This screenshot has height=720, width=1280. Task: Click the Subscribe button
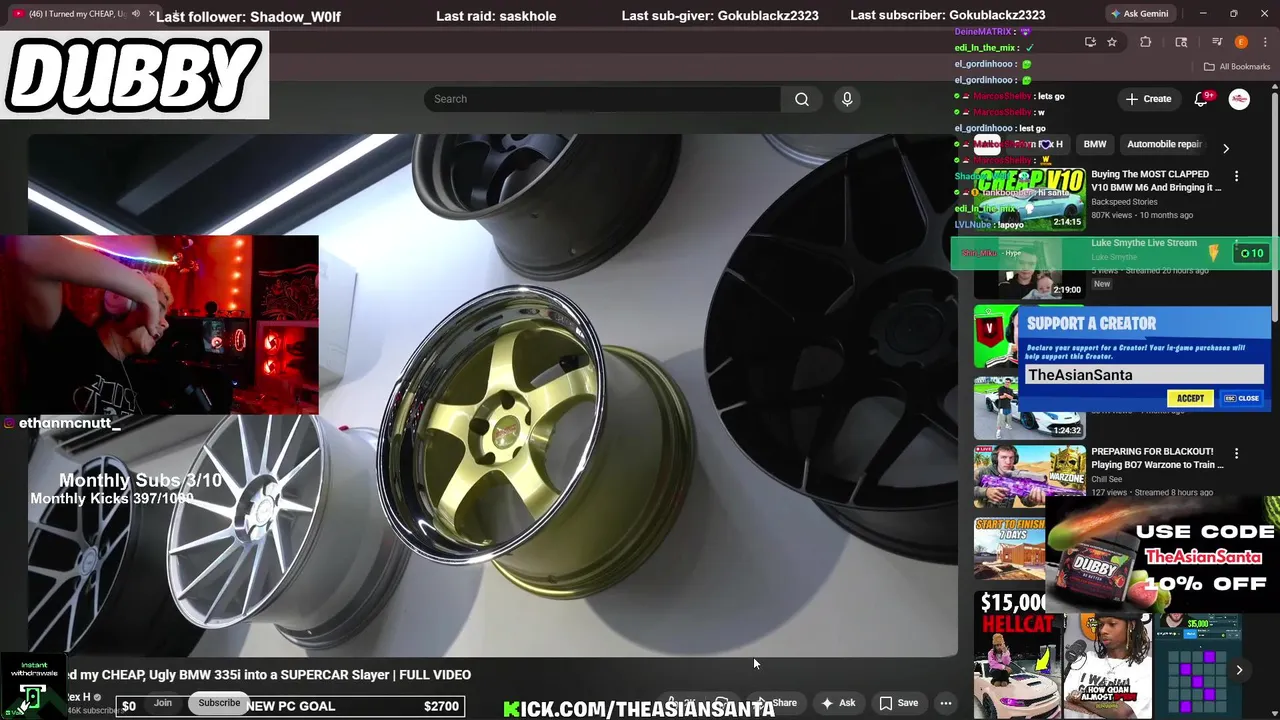pos(219,703)
